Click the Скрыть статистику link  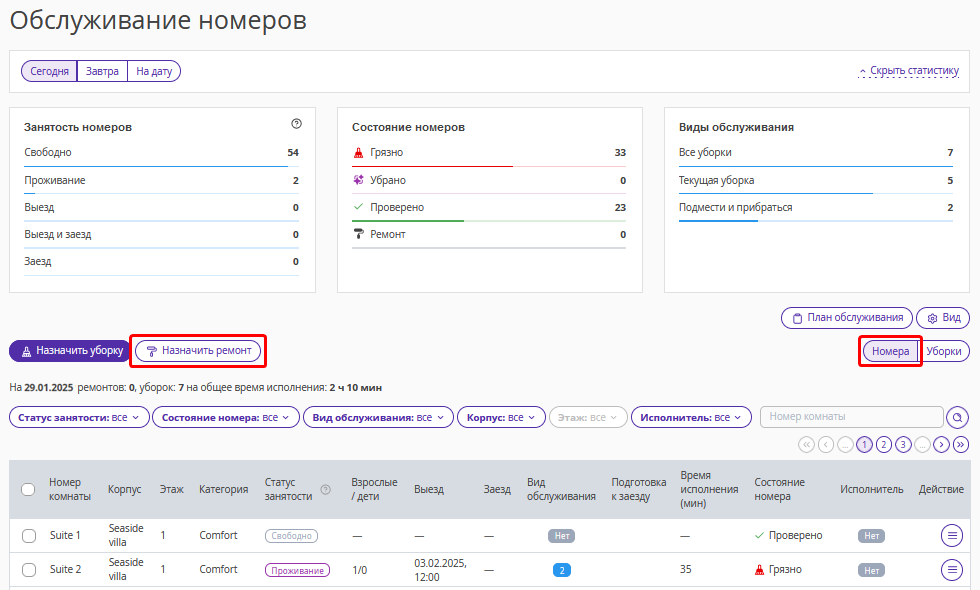point(909,71)
